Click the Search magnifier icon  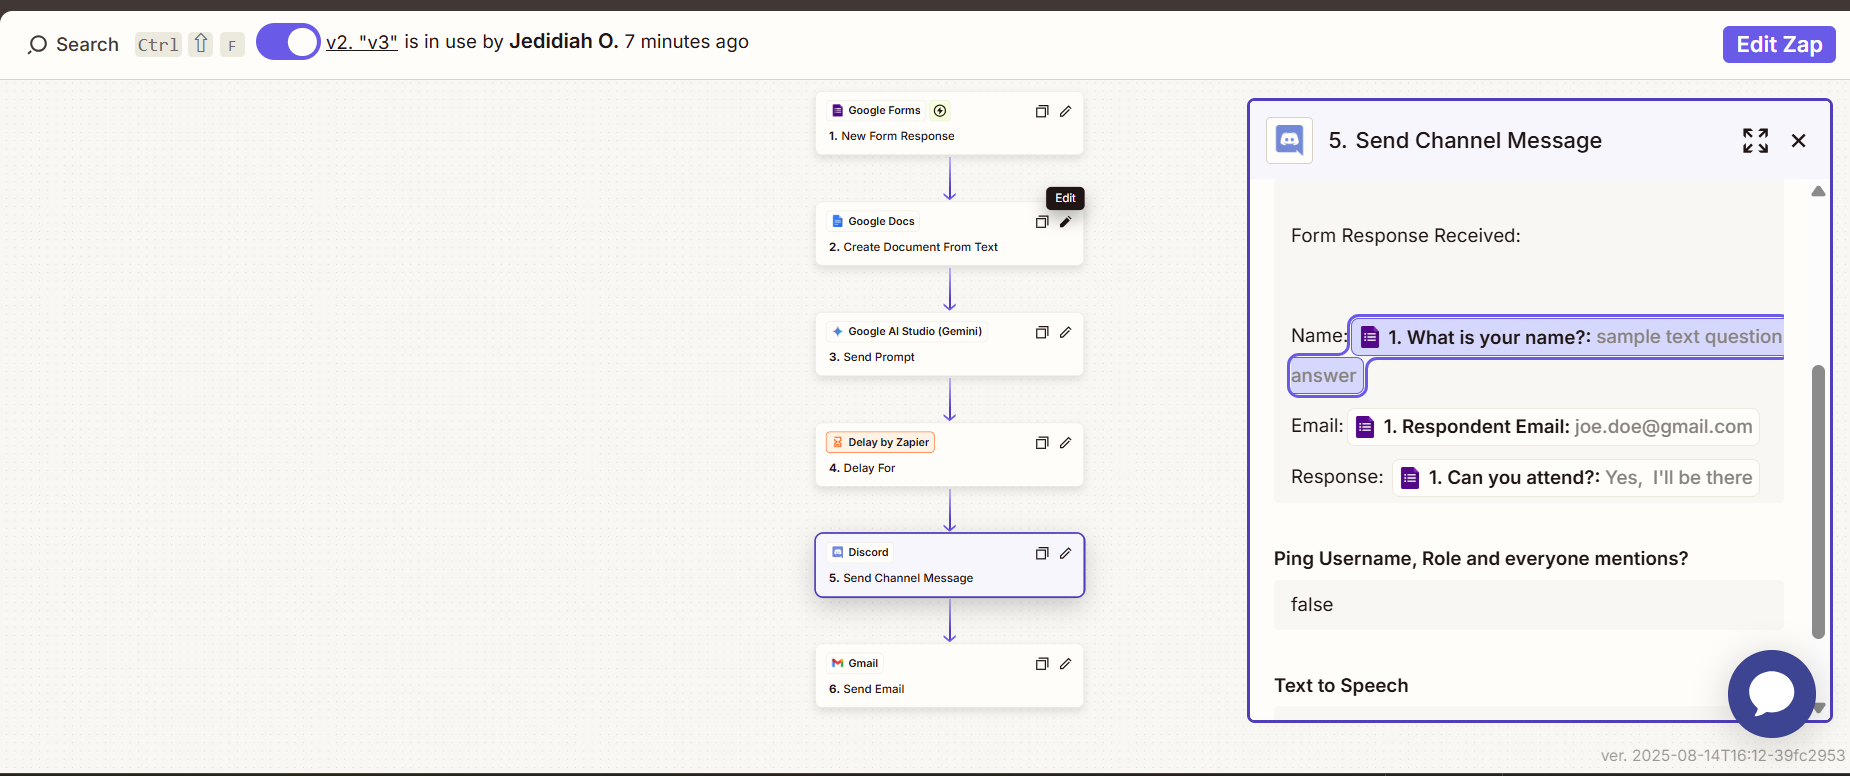(37, 45)
